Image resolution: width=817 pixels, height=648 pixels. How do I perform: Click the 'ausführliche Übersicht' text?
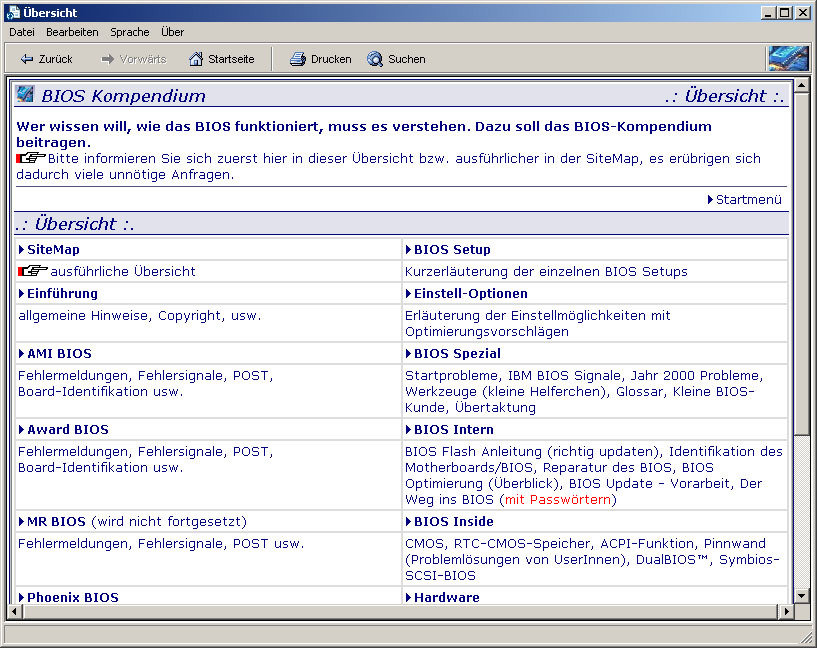click(x=122, y=271)
